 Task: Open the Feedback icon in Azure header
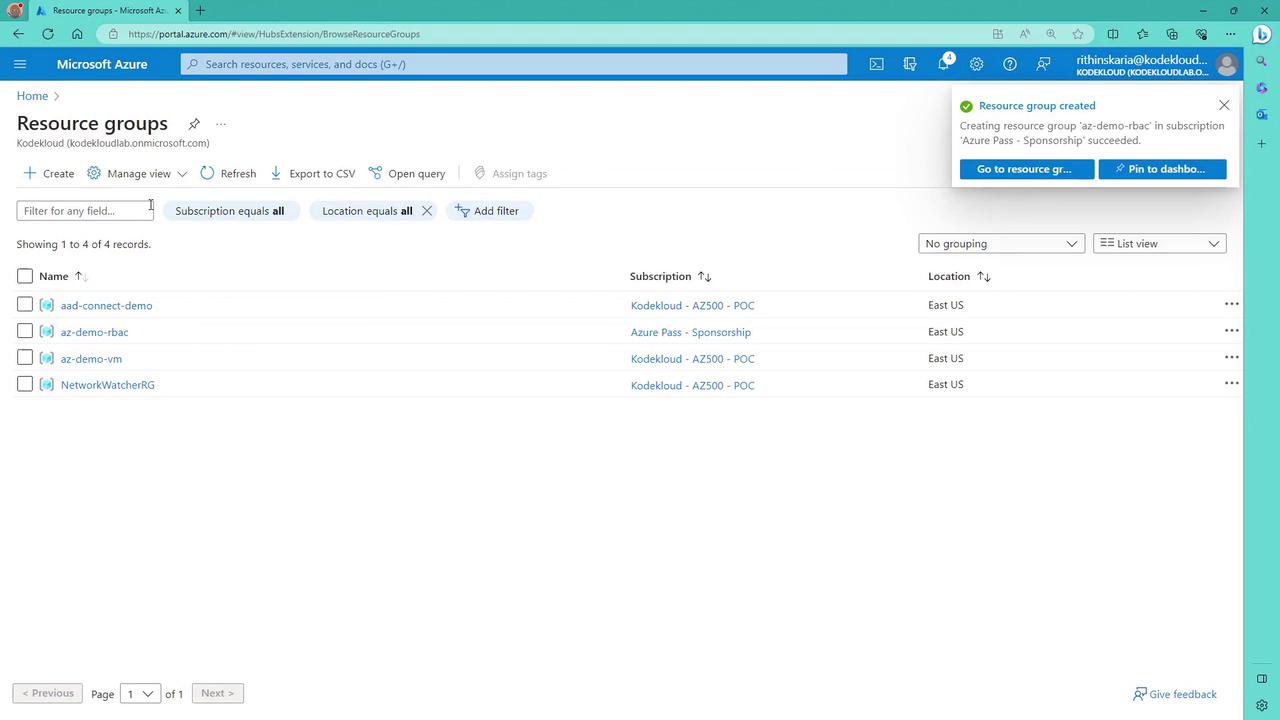(x=1043, y=64)
